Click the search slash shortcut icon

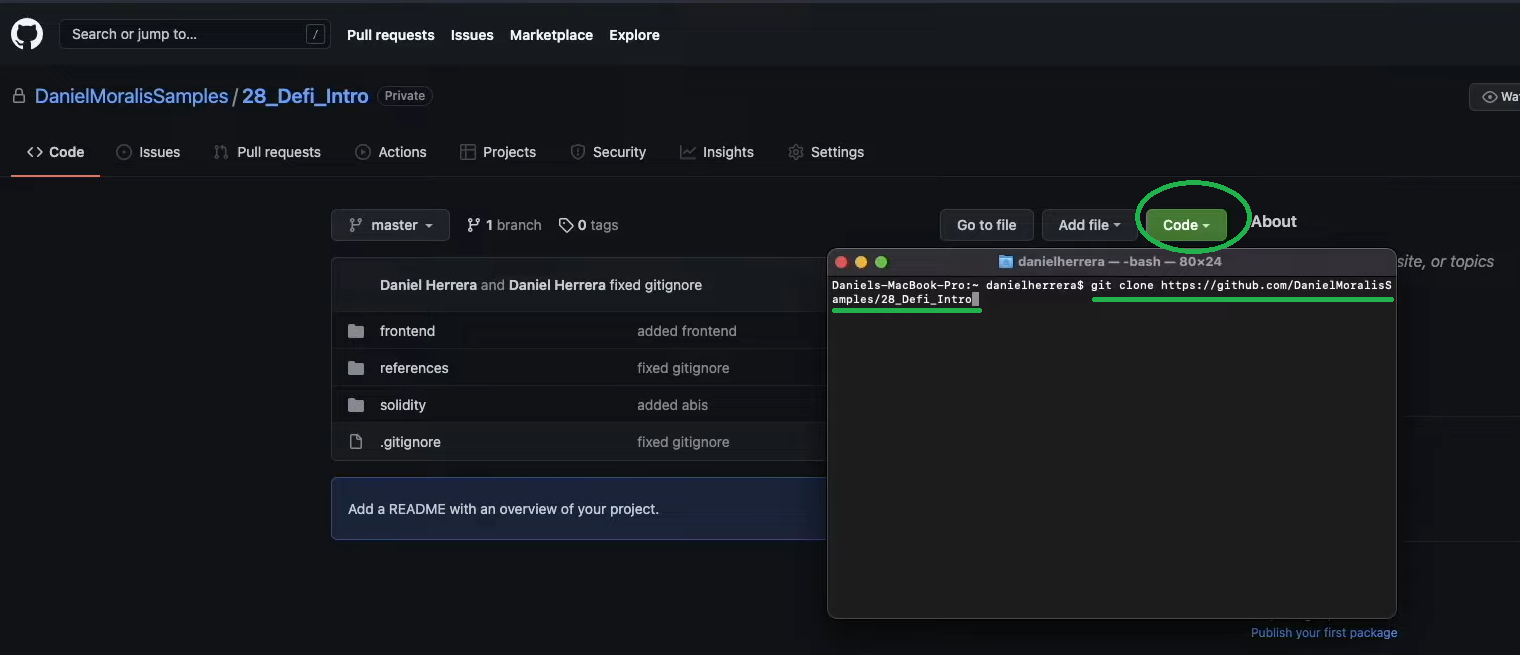(316, 34)
